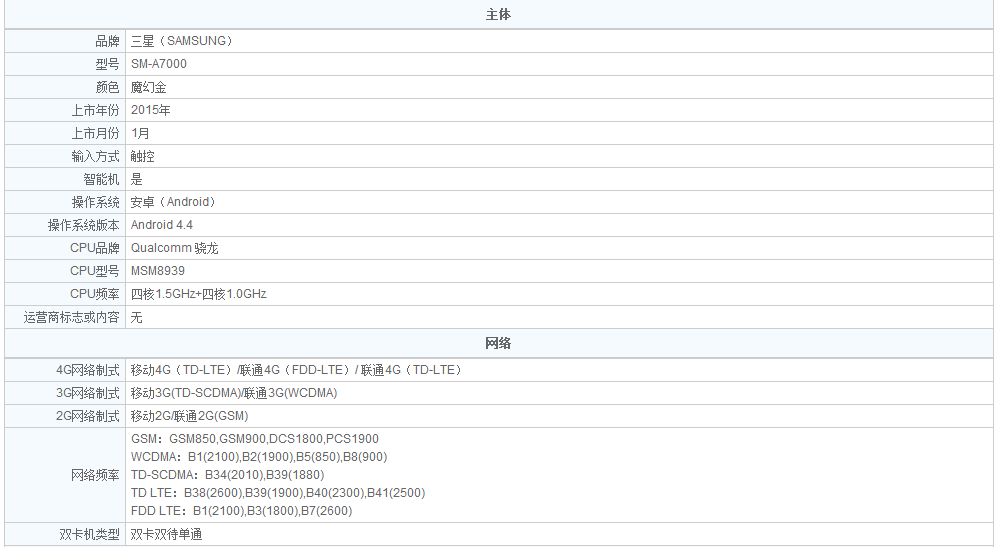
Task: Click the model number SM-A7000
Action: pyautogui.click(x=159, y=64)
